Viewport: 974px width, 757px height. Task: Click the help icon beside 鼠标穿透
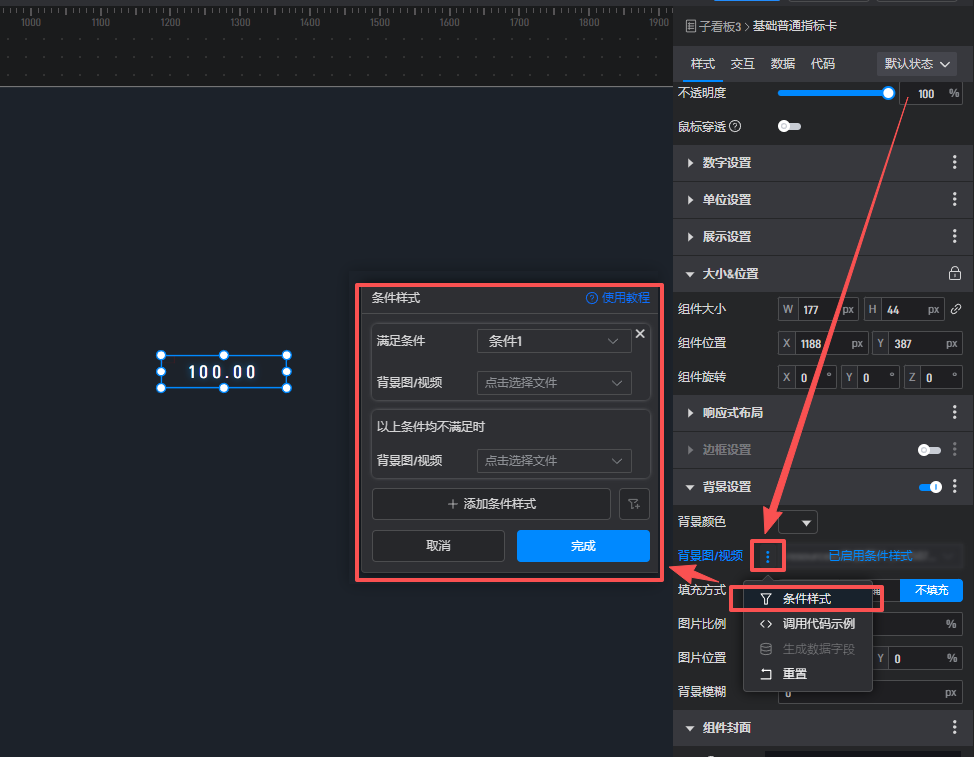[735, 126]
